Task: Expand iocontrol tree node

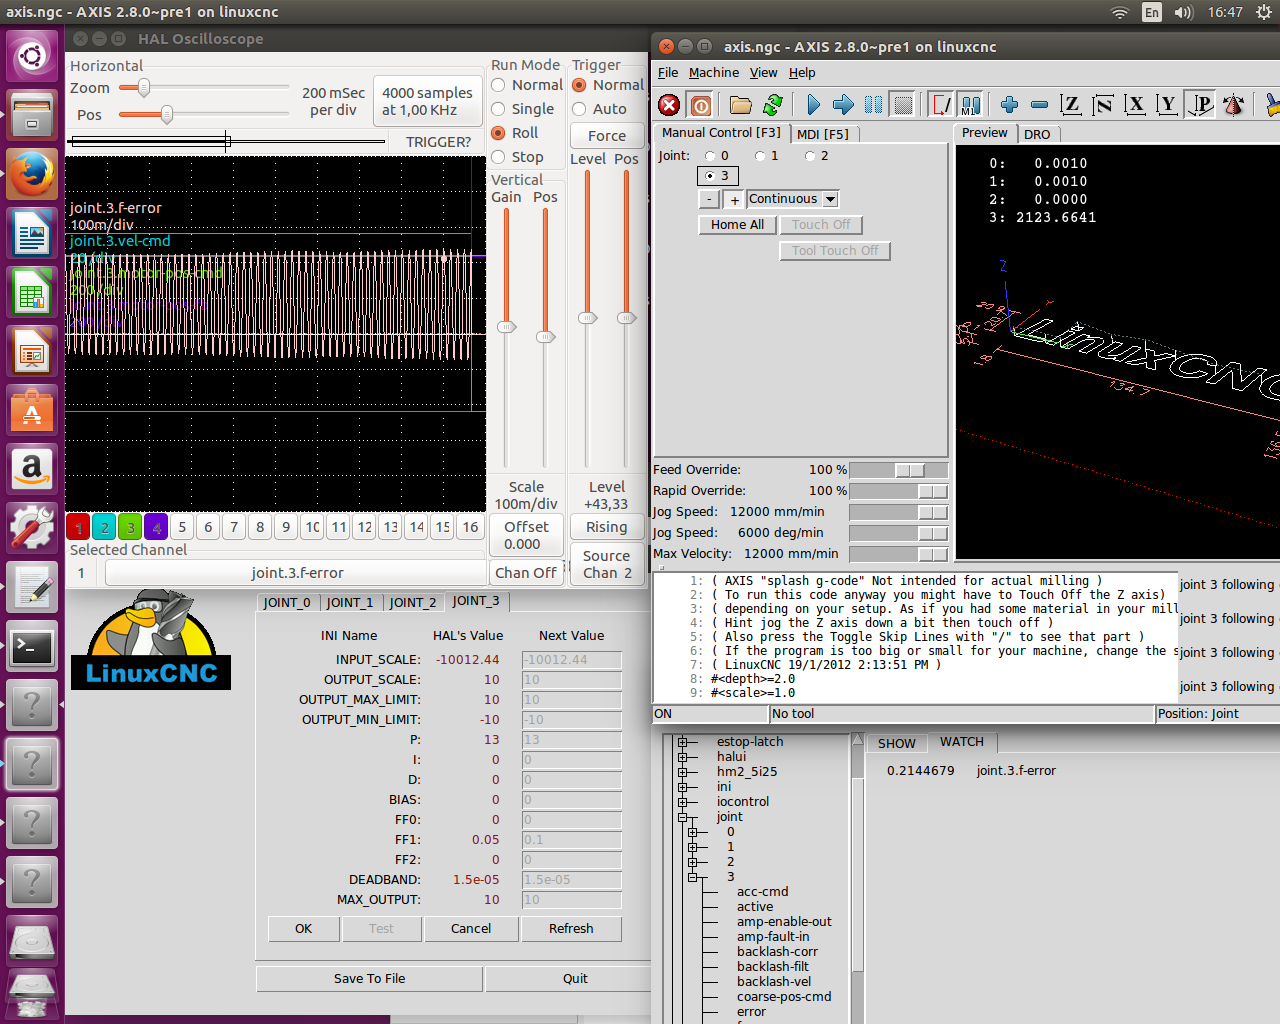Action: click(x=683, y=802)
